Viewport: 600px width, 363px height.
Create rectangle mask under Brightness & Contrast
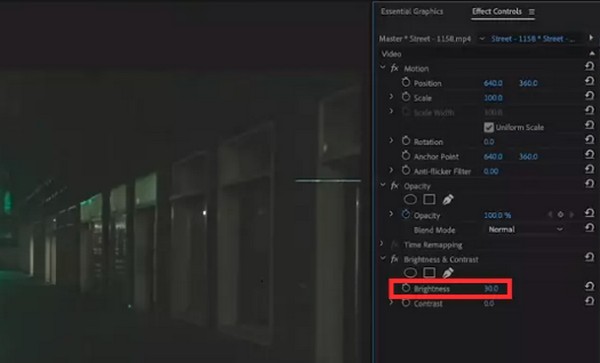429,273
